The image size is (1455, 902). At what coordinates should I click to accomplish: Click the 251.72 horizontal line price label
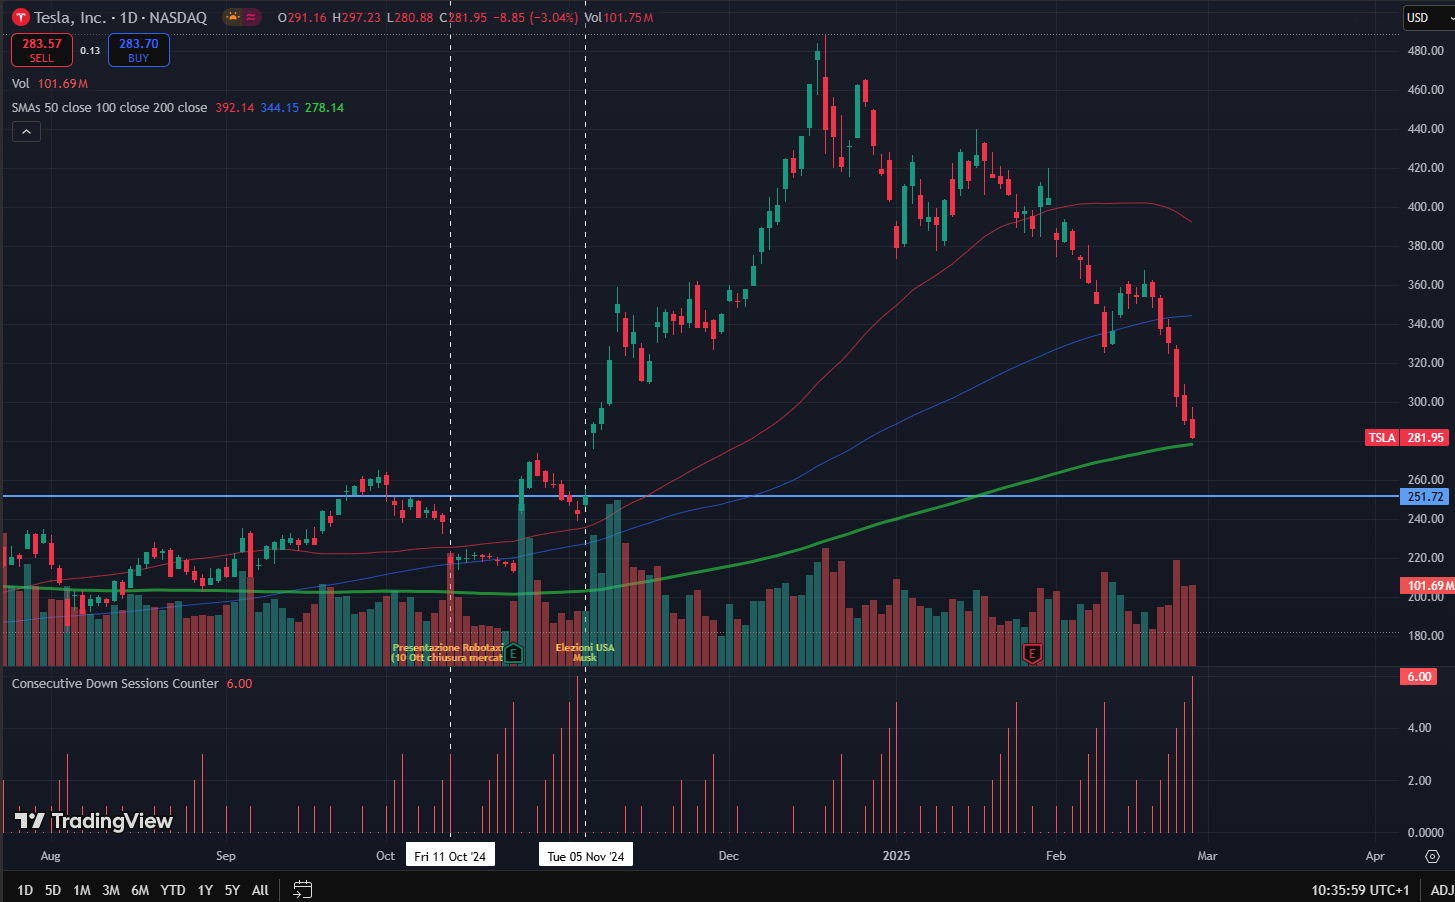tap(1425, 497)
